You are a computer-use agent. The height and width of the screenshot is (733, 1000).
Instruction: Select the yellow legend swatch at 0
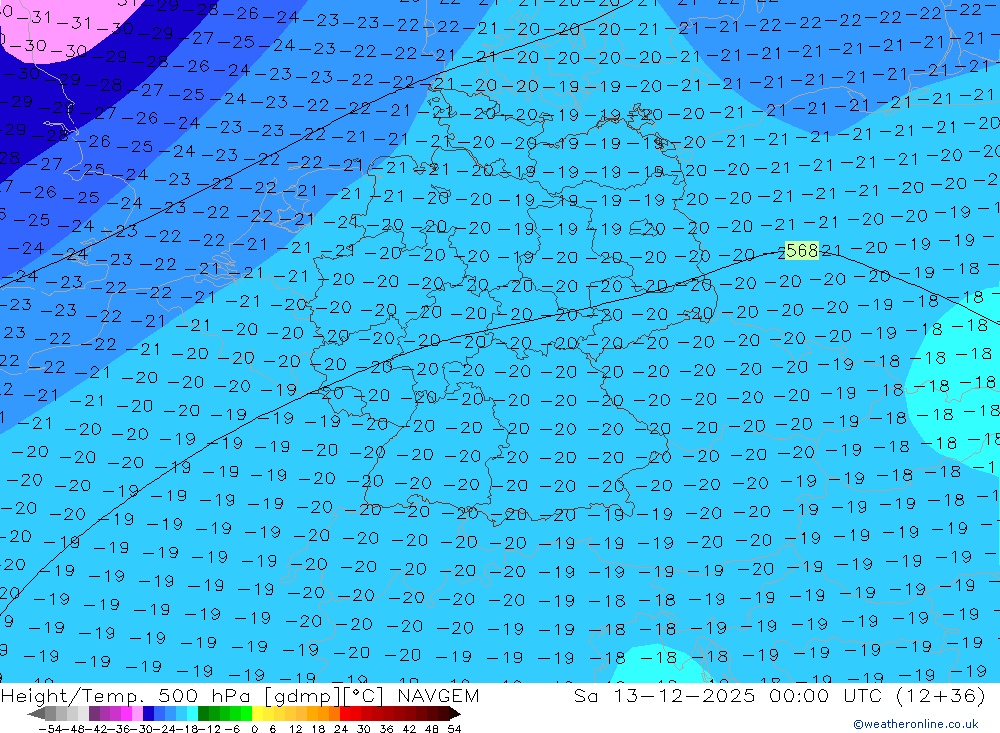257,714
